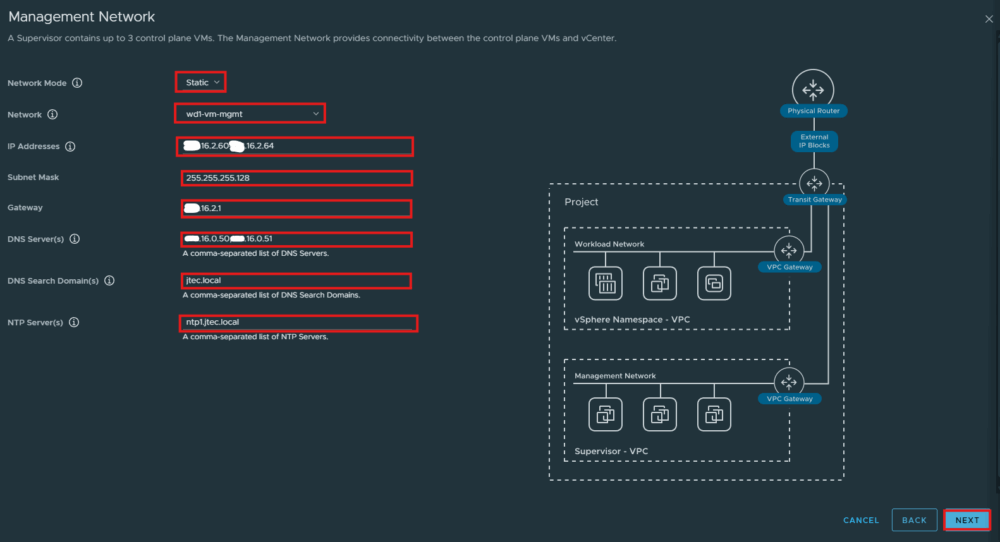Go back with the BACK button
1000x542 pixels.
(x=914, y=520)
